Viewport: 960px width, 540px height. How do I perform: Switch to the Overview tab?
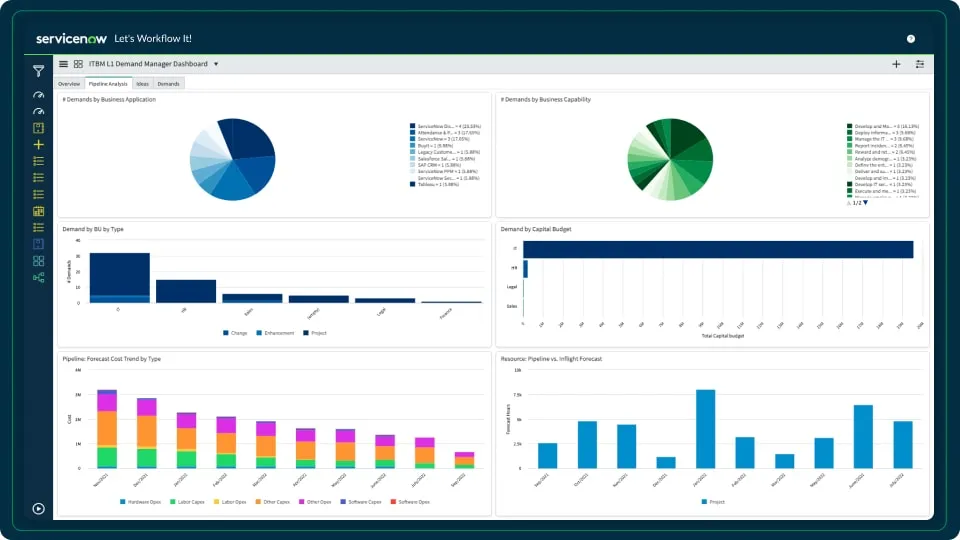(69, 84)
